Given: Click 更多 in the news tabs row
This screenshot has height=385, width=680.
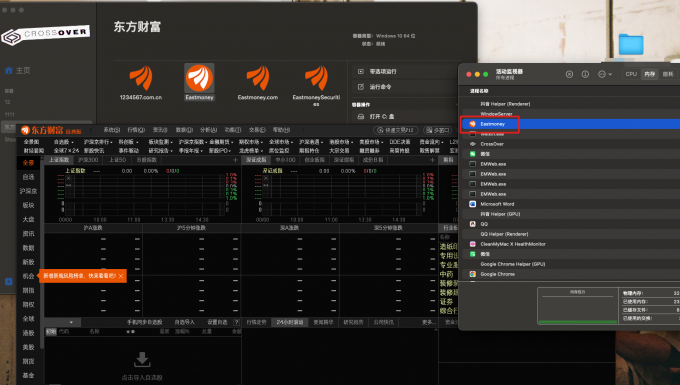Looking at the screenshot, I should pos(428,322).
